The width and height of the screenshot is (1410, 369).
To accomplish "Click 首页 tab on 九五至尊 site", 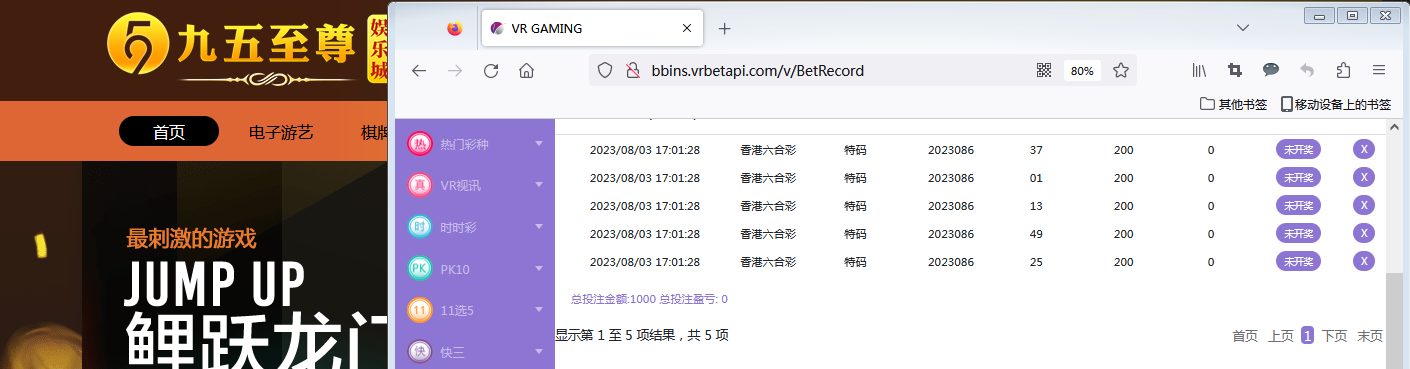I will pyautogui.click(x=169, y=132).
